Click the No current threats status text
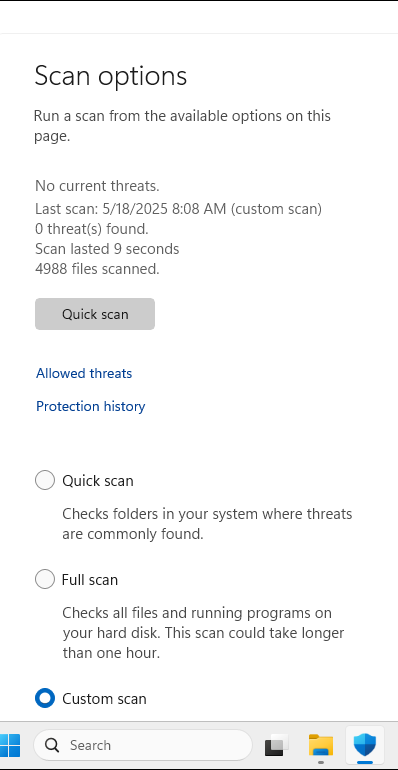 point(97,186)
